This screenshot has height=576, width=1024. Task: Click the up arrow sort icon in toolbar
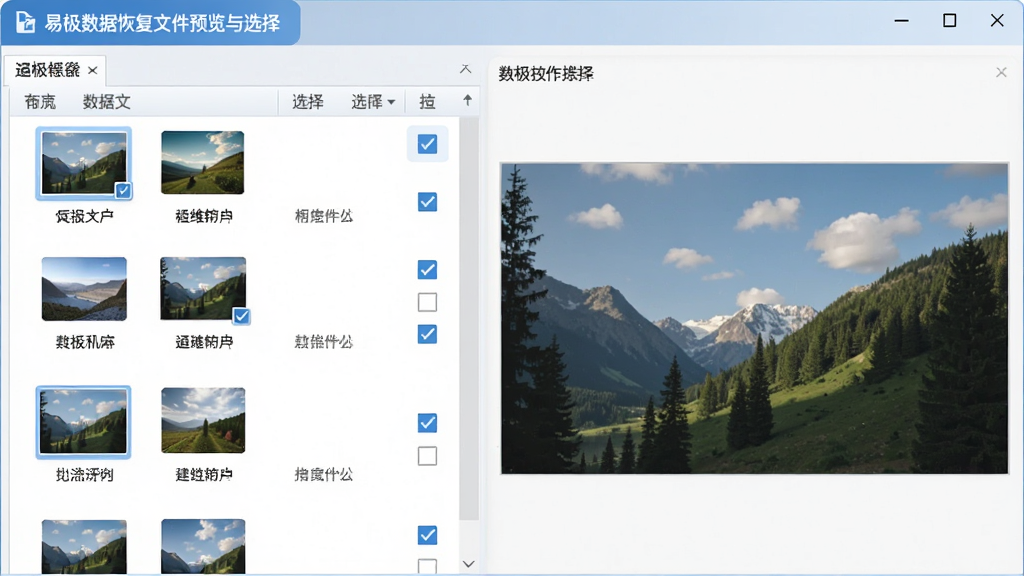click(467, 101)
